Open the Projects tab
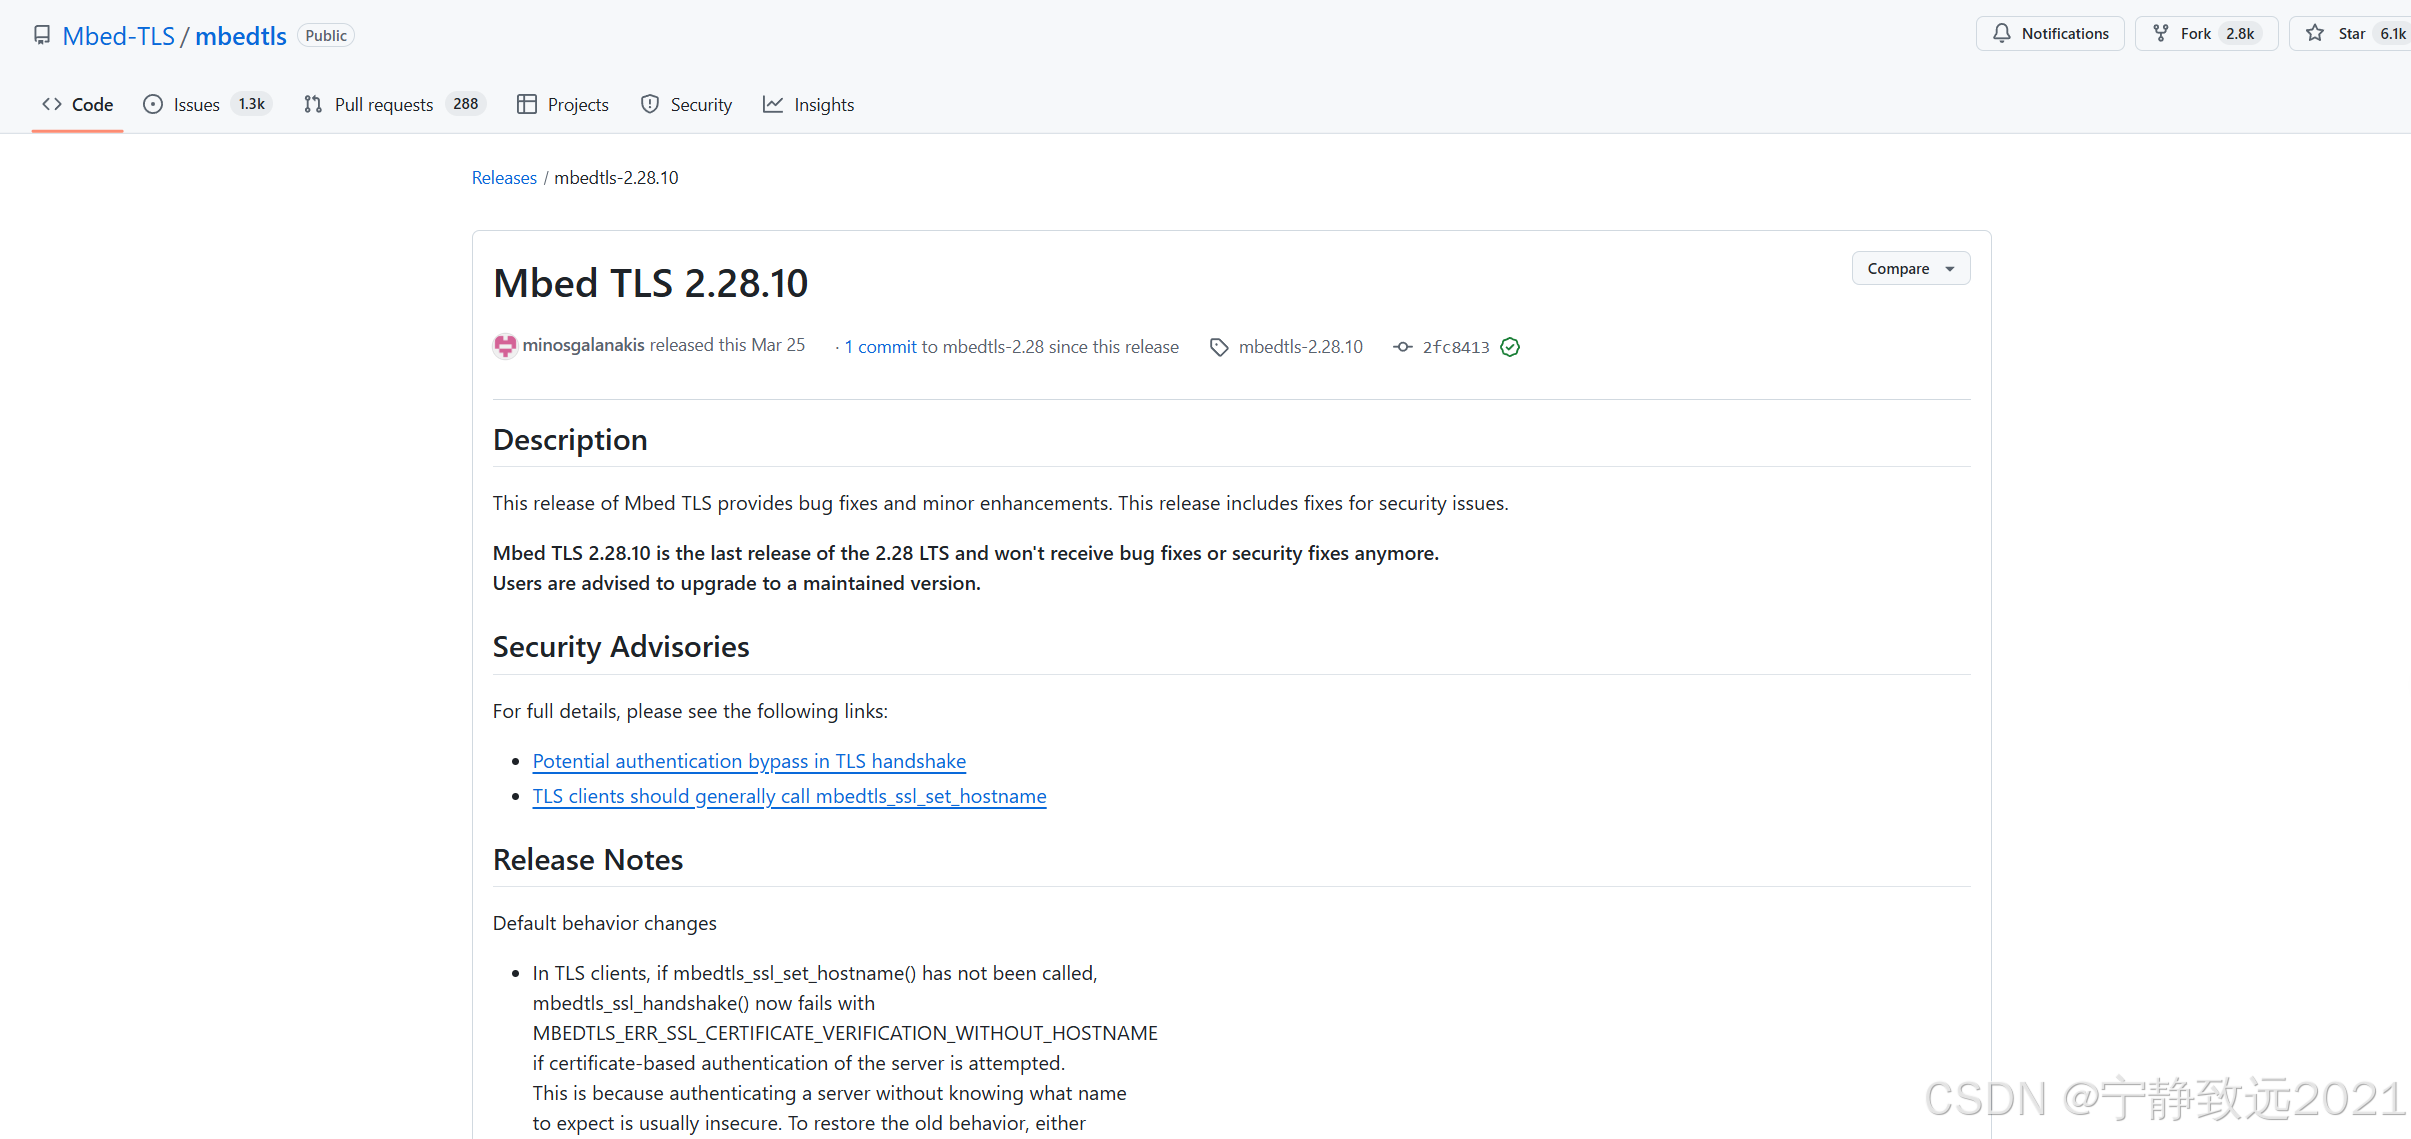This screenshot has height=1139, width=2411. pos(563,104)
